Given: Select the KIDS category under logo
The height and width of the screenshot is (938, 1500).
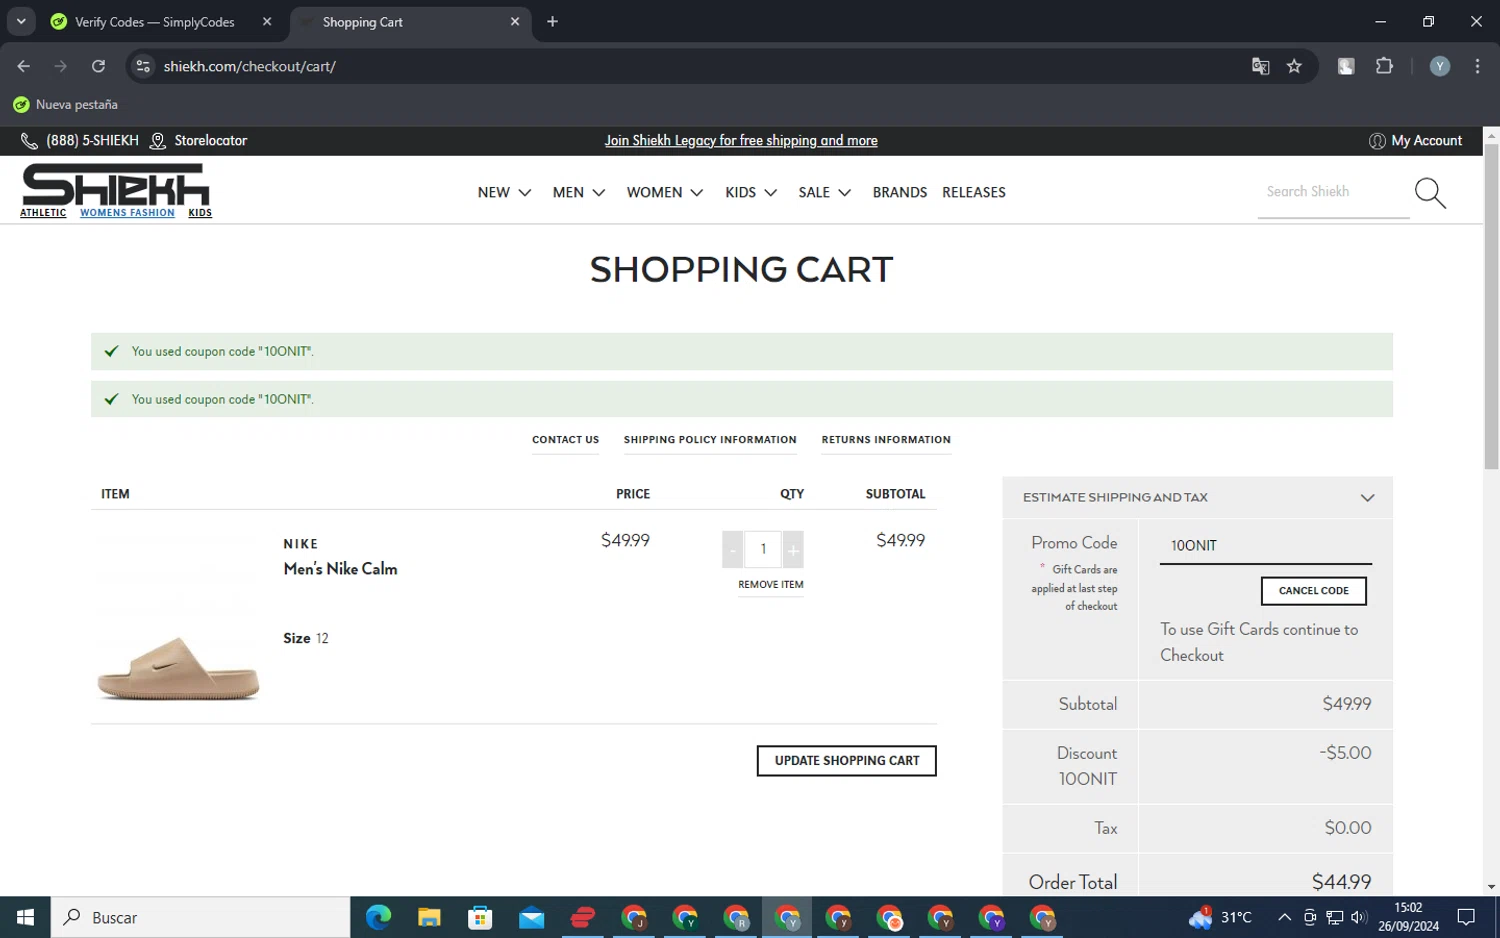Looking at the screenshot, I should 200,213.
